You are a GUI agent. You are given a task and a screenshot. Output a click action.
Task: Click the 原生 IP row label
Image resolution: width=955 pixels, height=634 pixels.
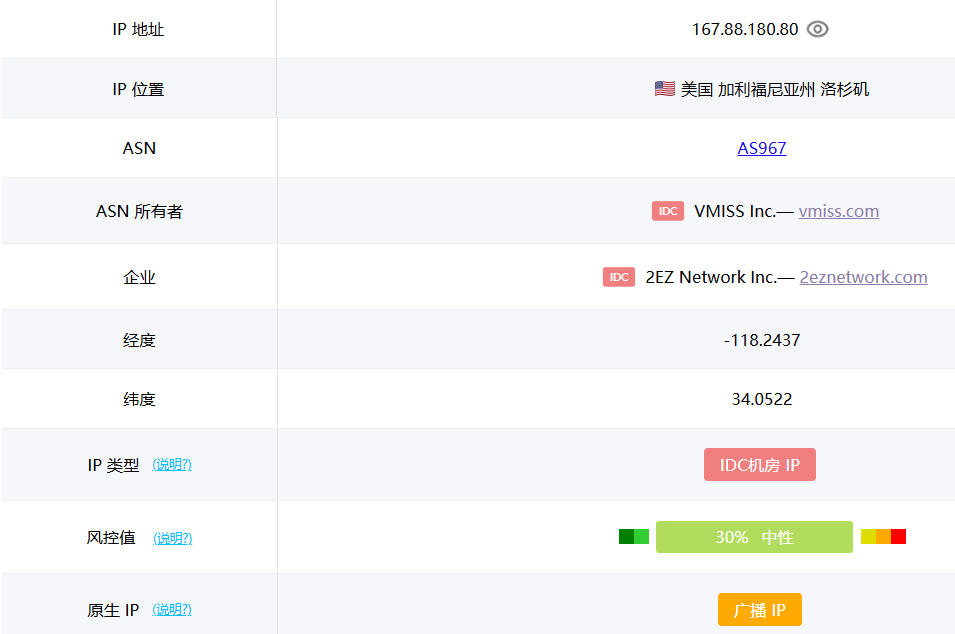pyautogui.click(x=113, y=610)
